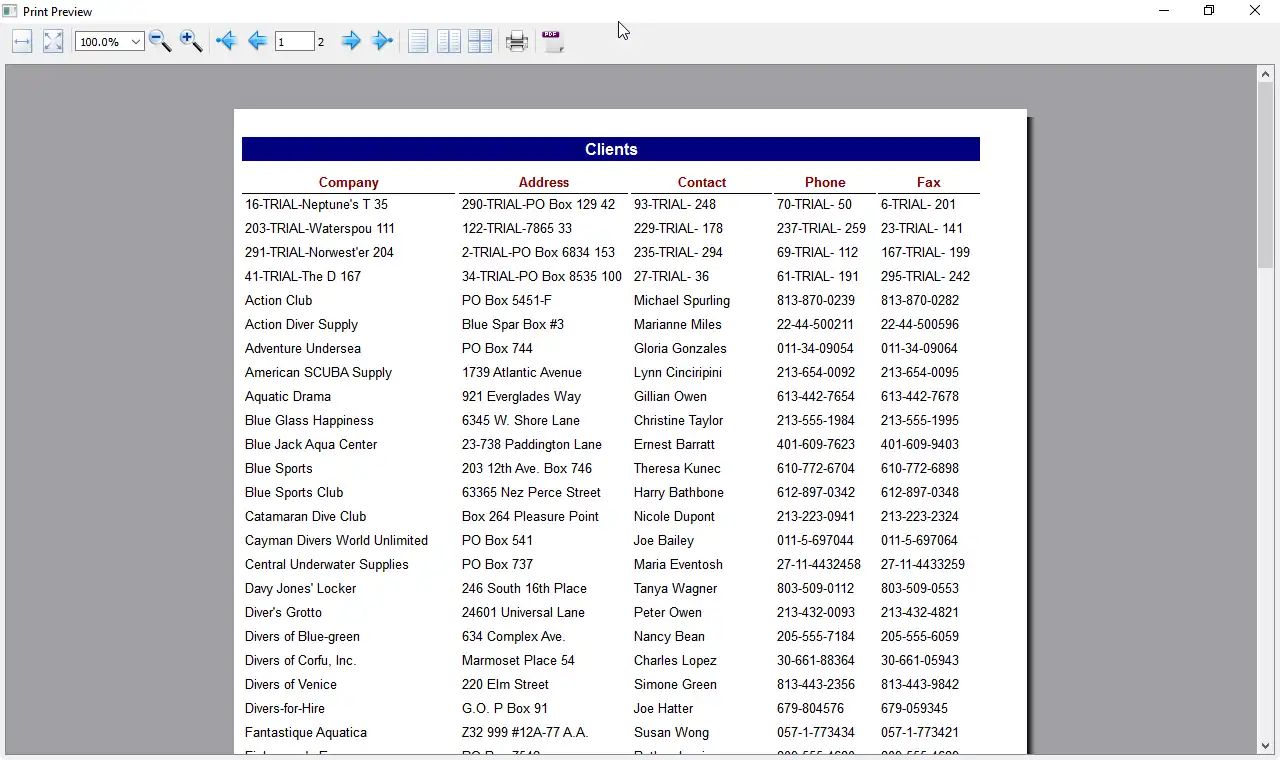Click the Print Preview window icon
The height and width of the screenshot is (760, 1280).
click(10, 11)
